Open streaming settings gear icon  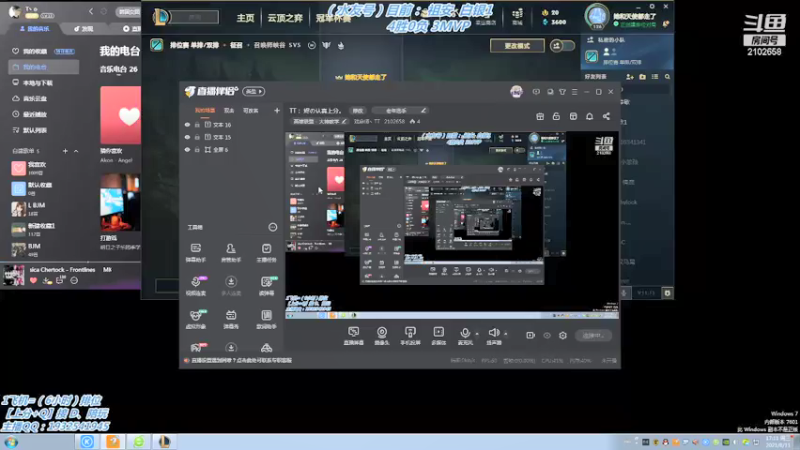pos(563,335)
